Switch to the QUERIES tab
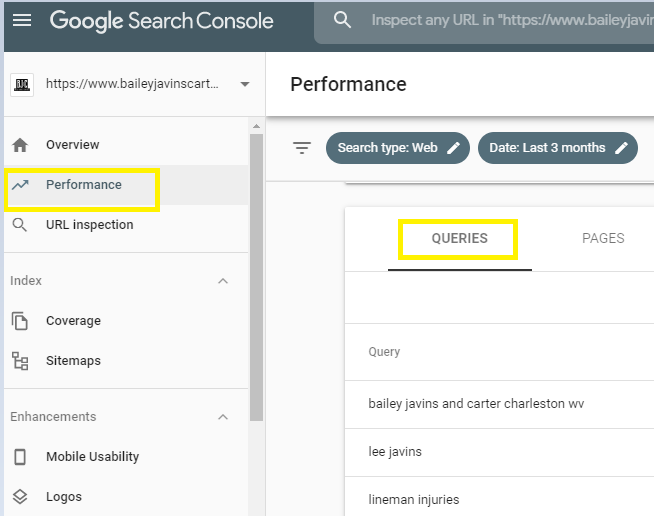This screenshot has width=654, height=516. 460,239
